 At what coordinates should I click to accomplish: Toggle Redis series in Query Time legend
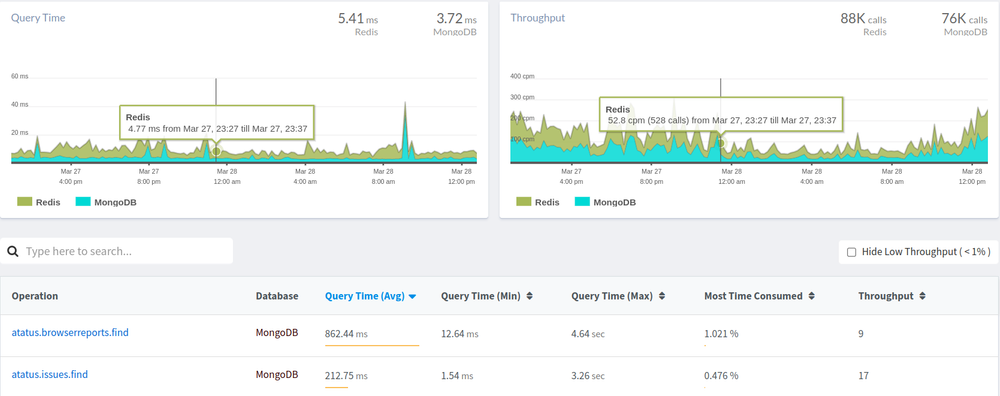click(x=39, y=202)
